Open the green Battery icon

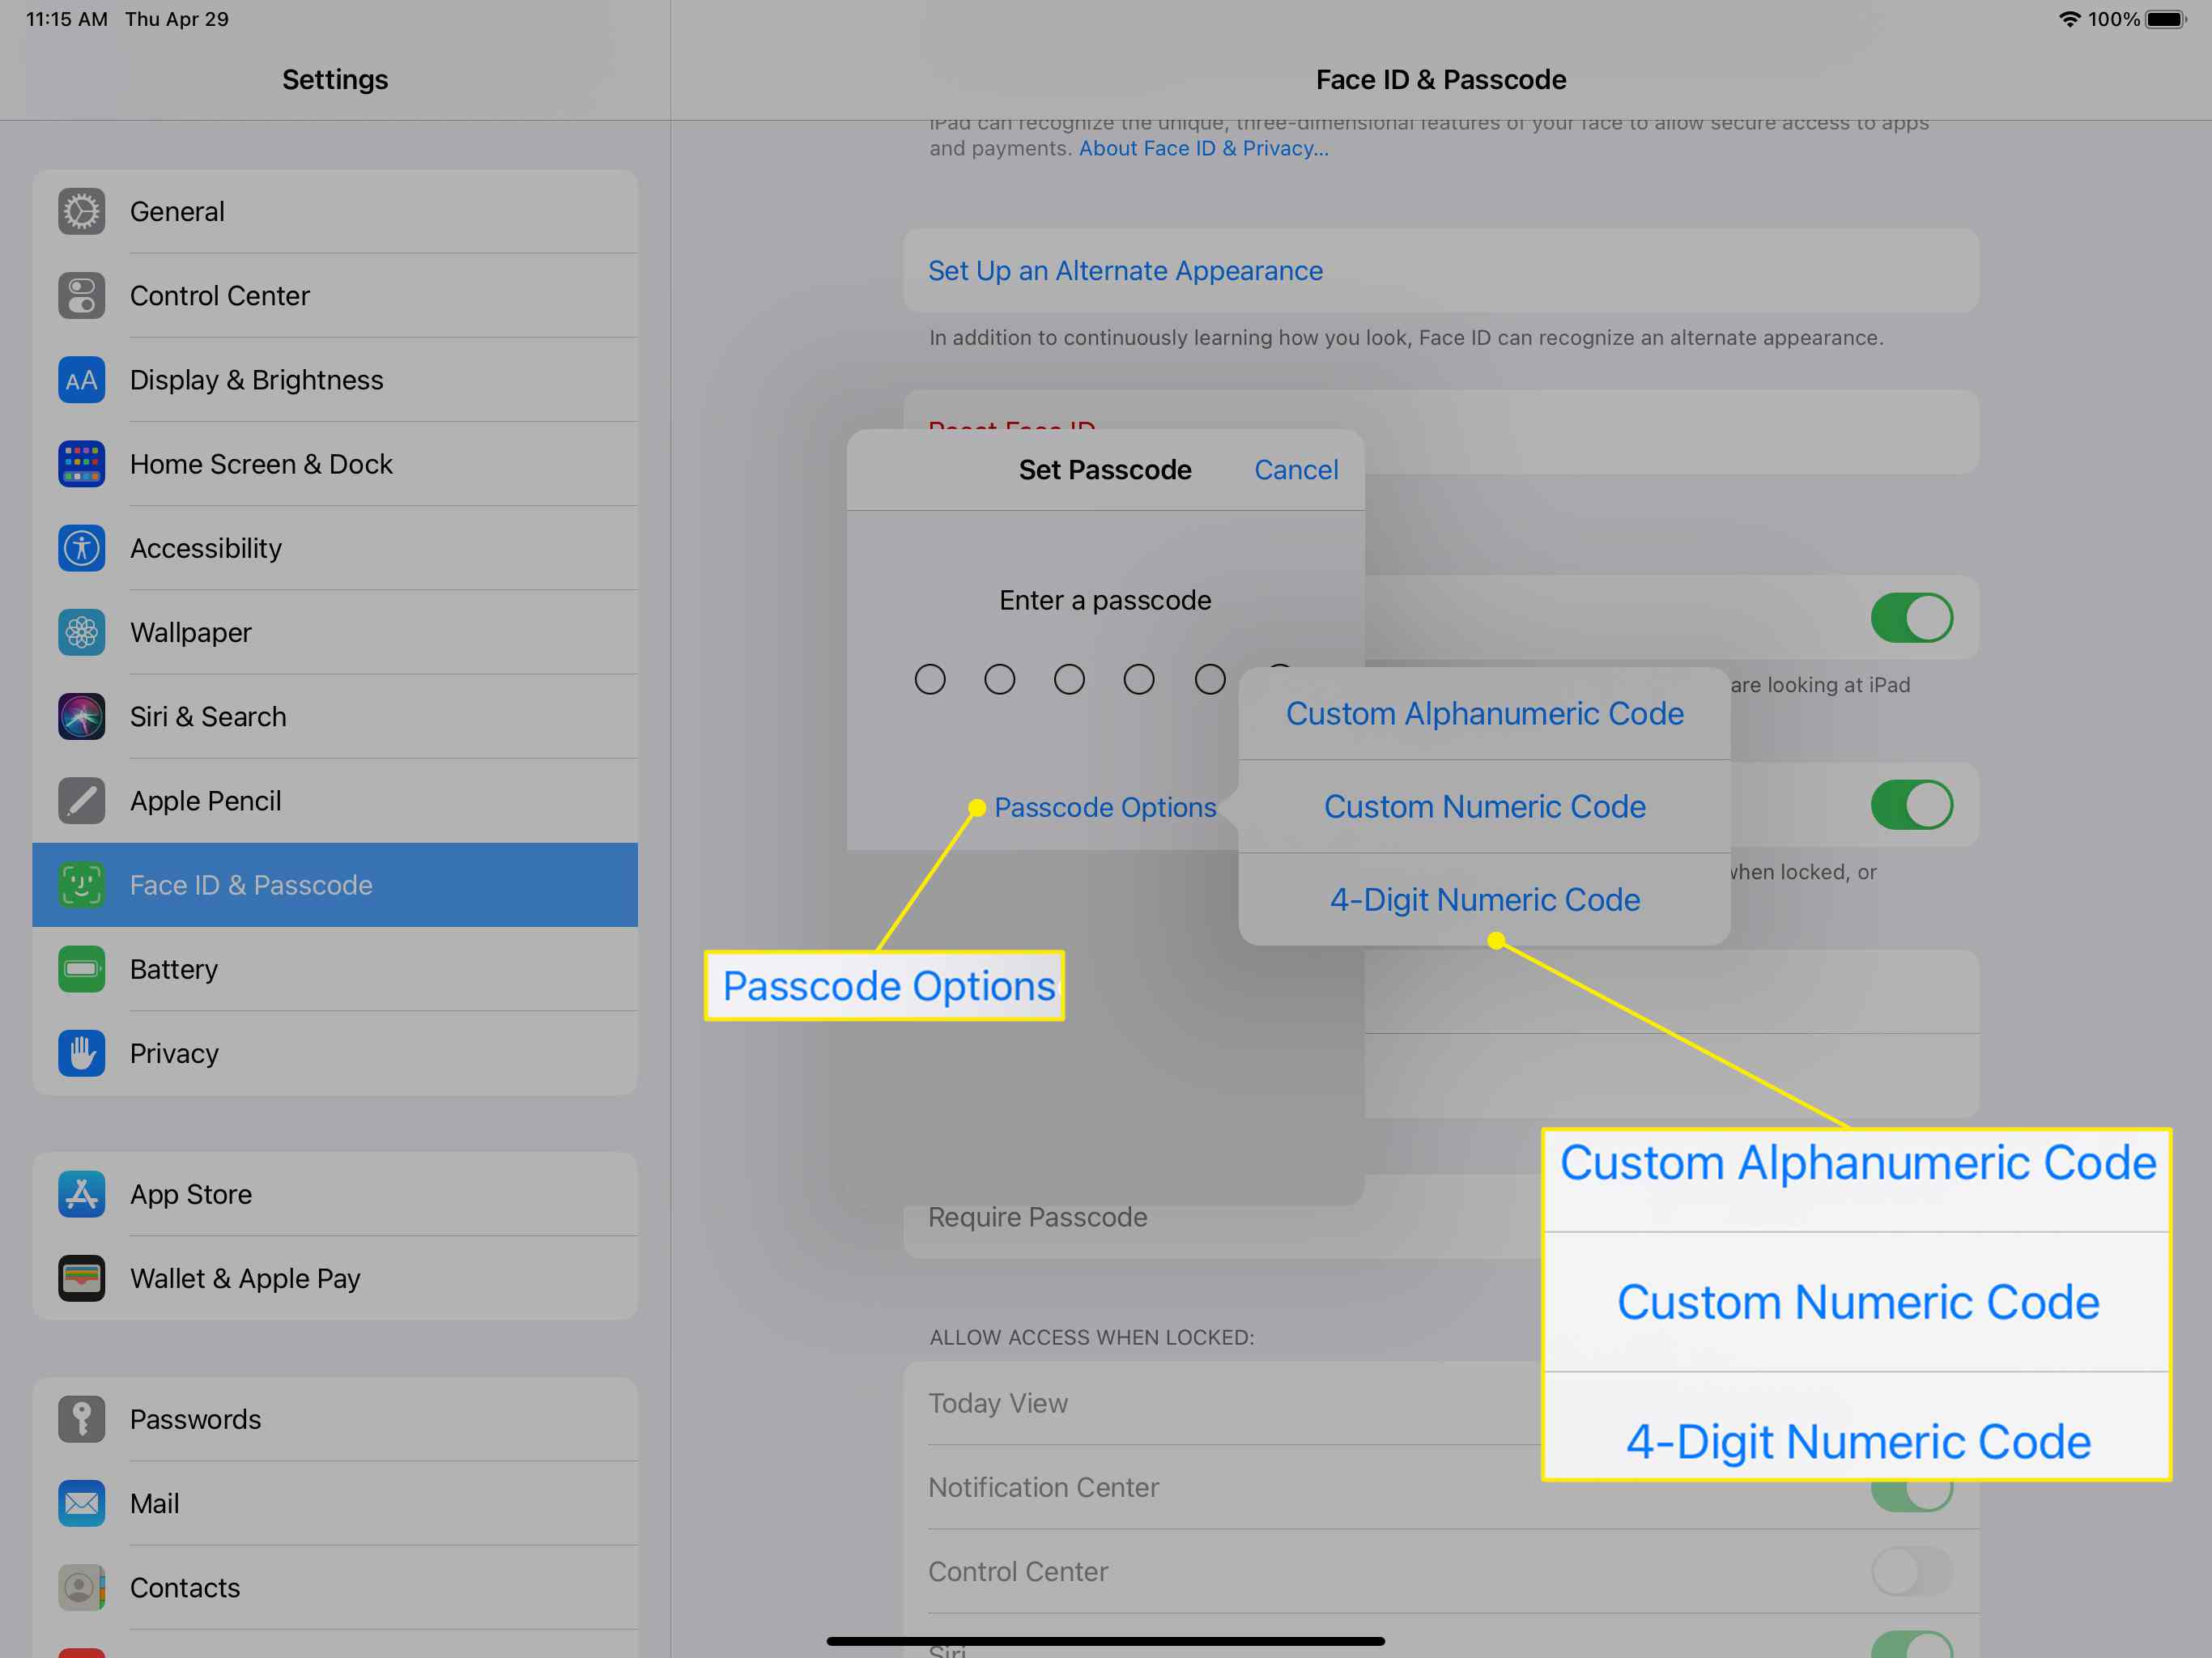pyautogui.click(x=81, y=969)
